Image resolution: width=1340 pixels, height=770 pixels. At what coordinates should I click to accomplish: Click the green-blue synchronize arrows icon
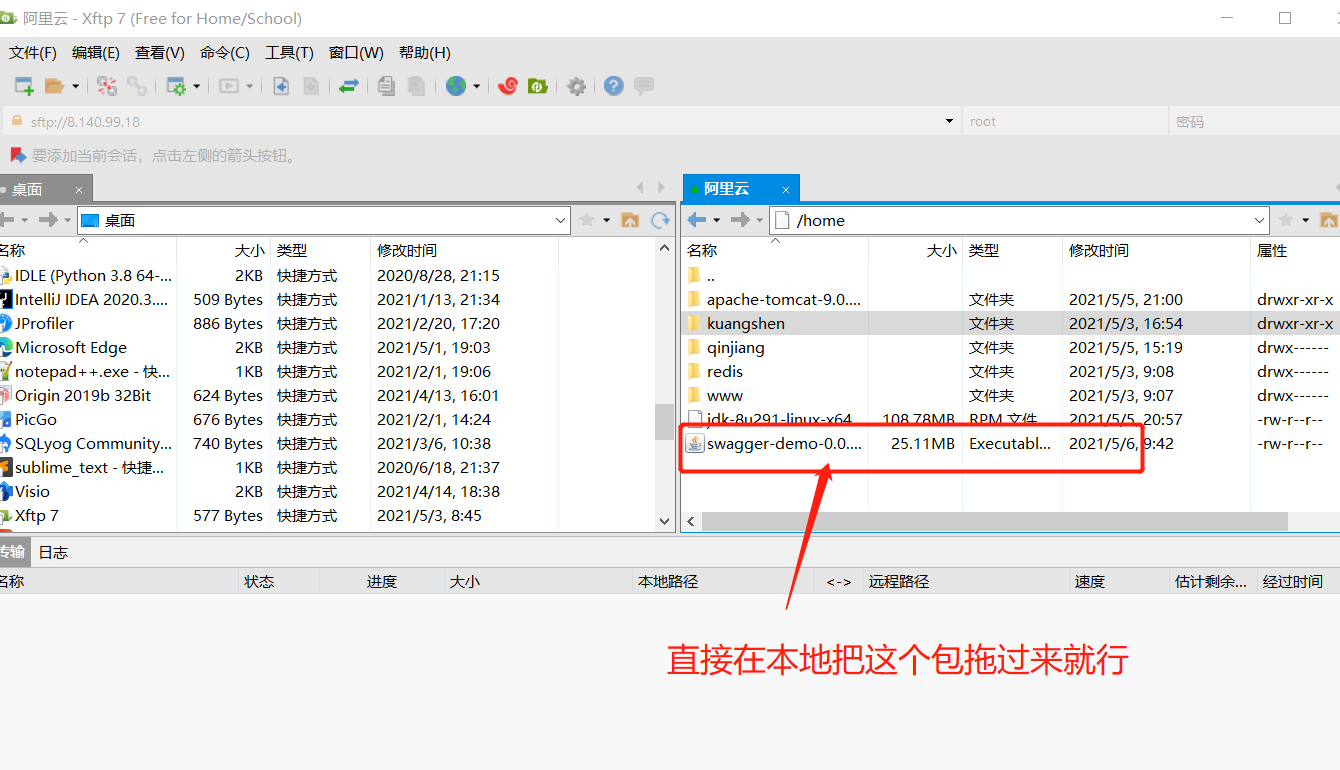pos(348,86)
